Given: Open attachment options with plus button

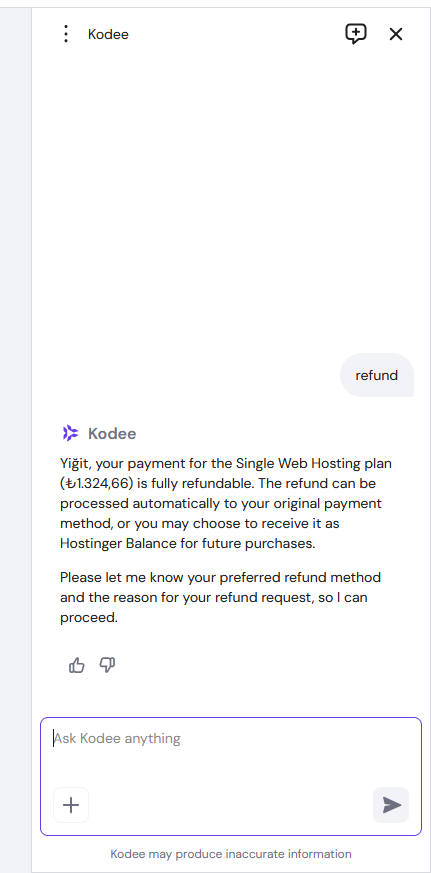Looking at the screenshot, I should [71, 805].
